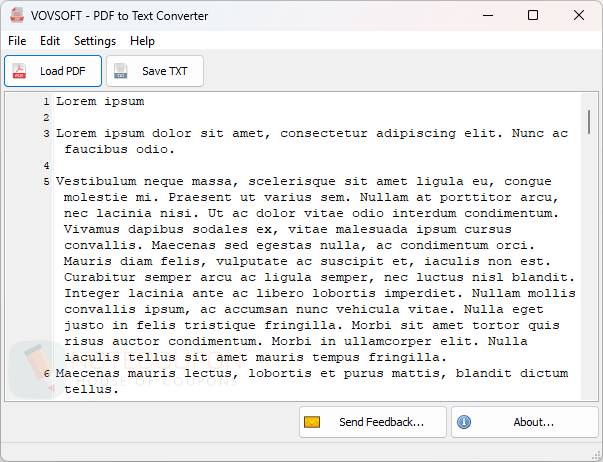Click the resize grip in status bar corner
This screenshot has height=462, width=603.
596,455
